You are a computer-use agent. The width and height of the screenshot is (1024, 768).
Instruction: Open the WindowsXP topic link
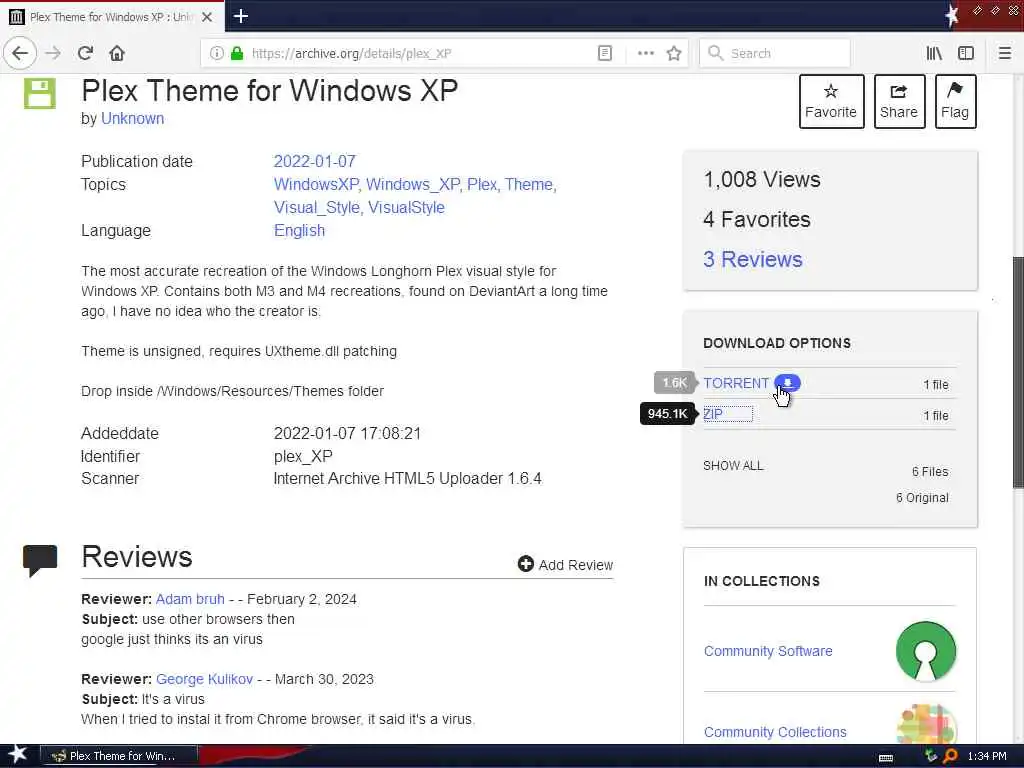tap(316, 184)
